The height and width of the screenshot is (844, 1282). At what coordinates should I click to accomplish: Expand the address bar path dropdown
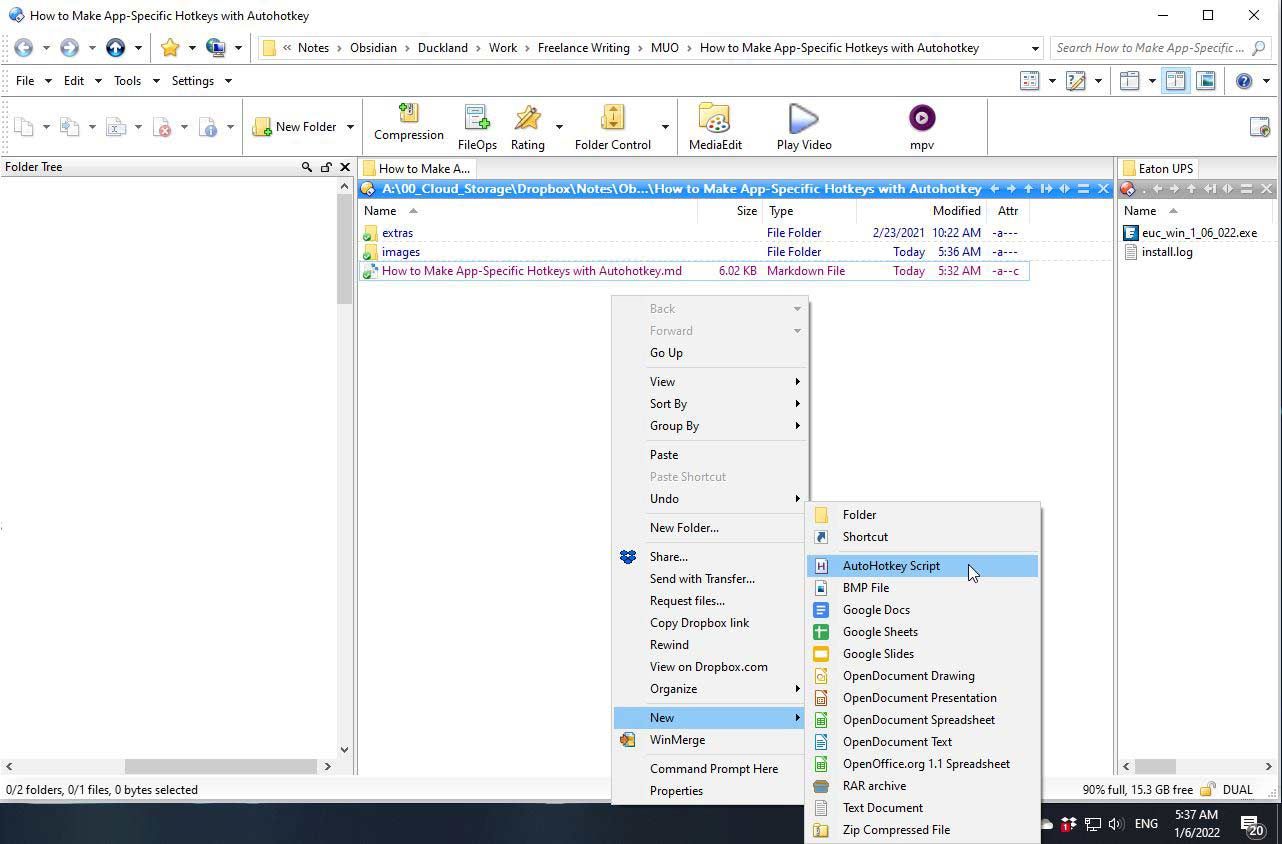(1035, 48)
